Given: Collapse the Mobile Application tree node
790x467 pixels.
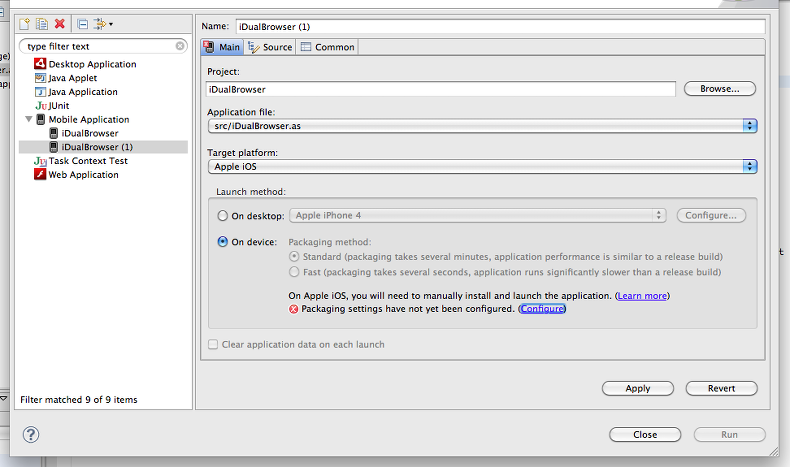Looking at the screenshot, I should point(29,119).
